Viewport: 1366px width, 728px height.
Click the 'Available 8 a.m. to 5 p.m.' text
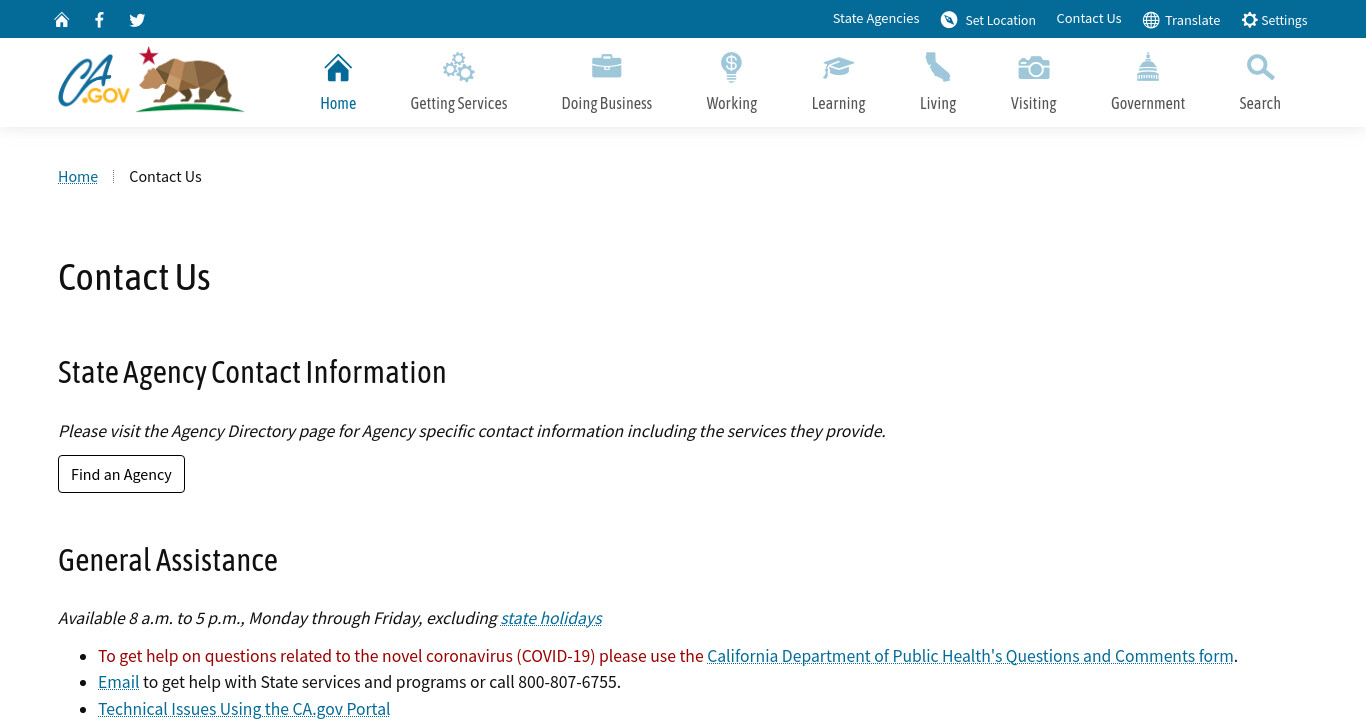pyautogui.click(x=277, y=618)
